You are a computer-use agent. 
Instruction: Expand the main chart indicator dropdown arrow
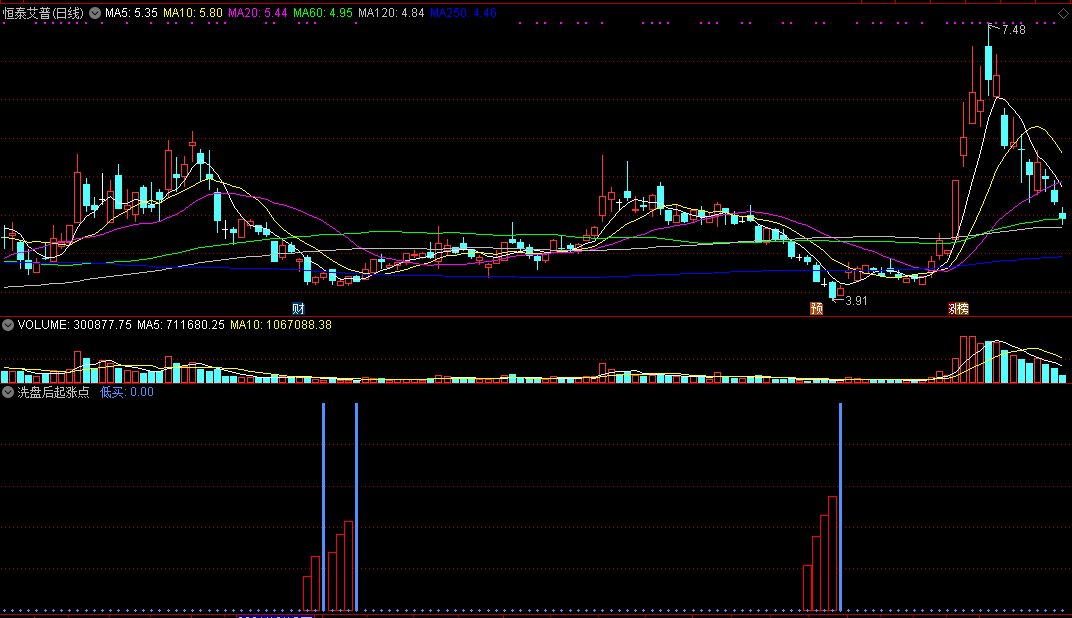click(x=95, y=13)
